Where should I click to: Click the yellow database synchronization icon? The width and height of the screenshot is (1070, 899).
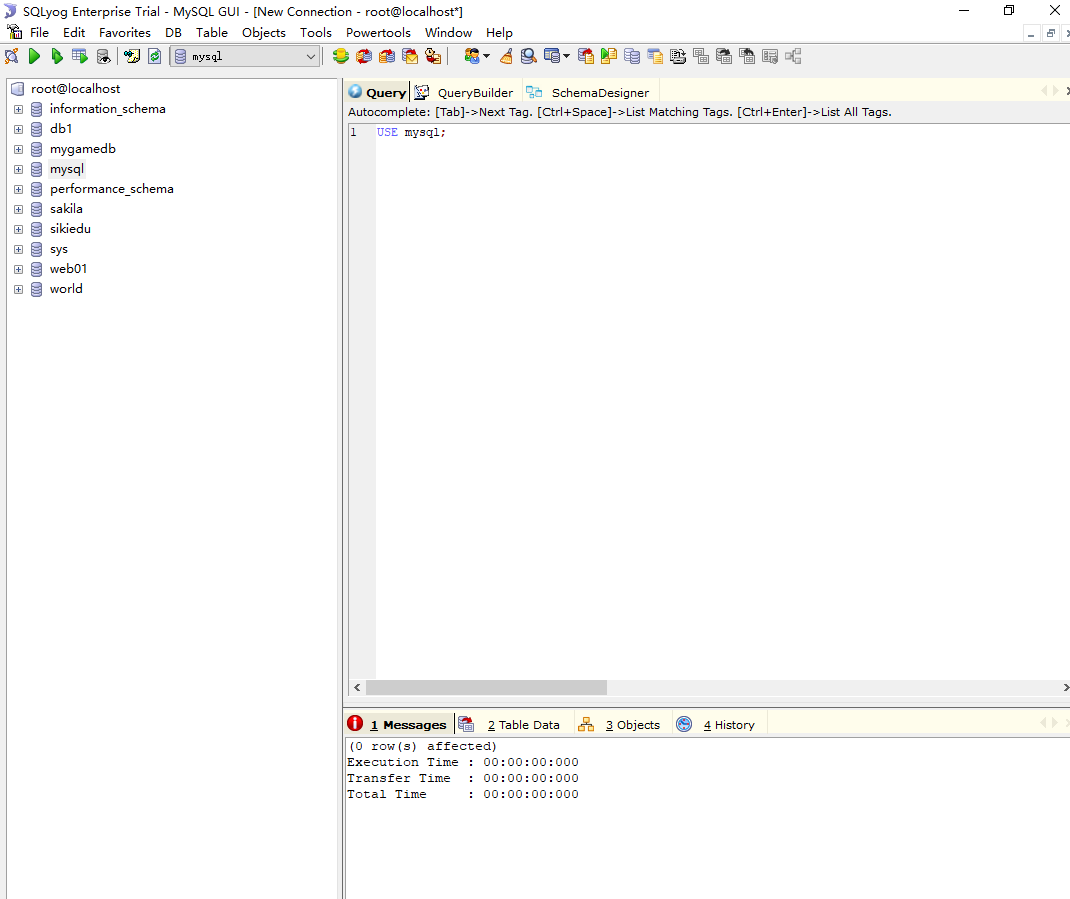pyautogui.click(x=341, y=57)
